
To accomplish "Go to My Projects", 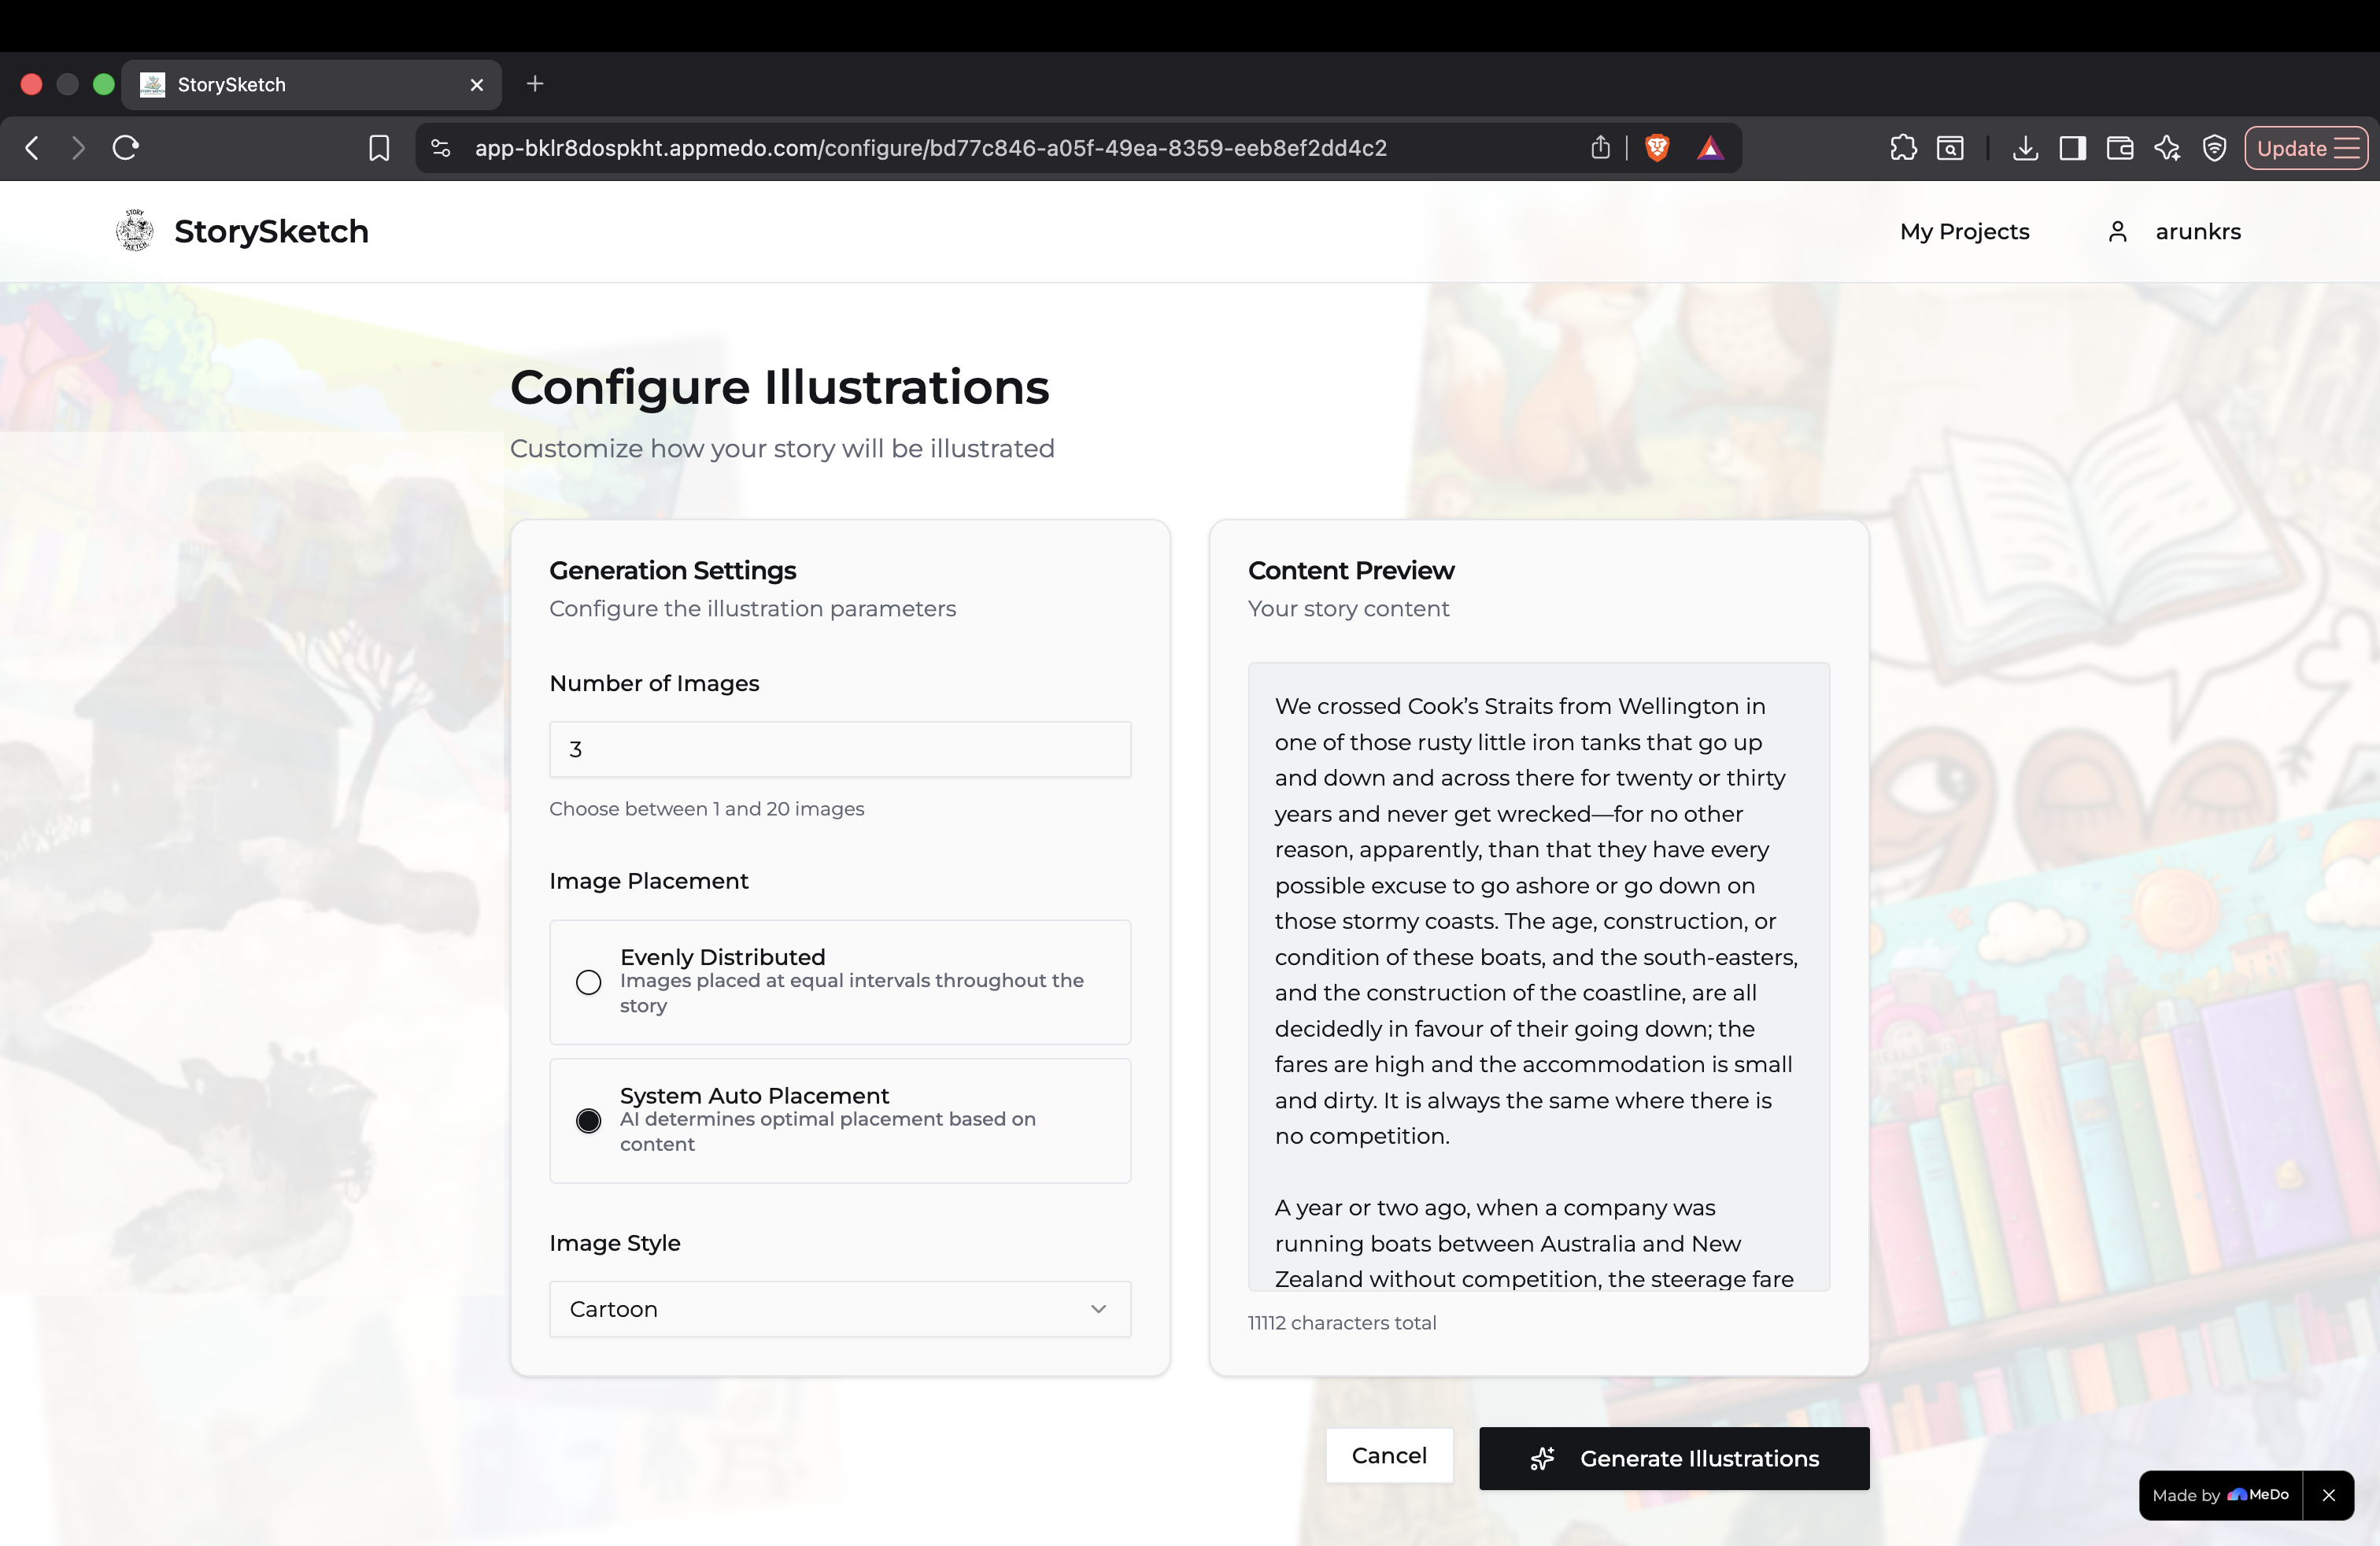I will click(1964, 232).
